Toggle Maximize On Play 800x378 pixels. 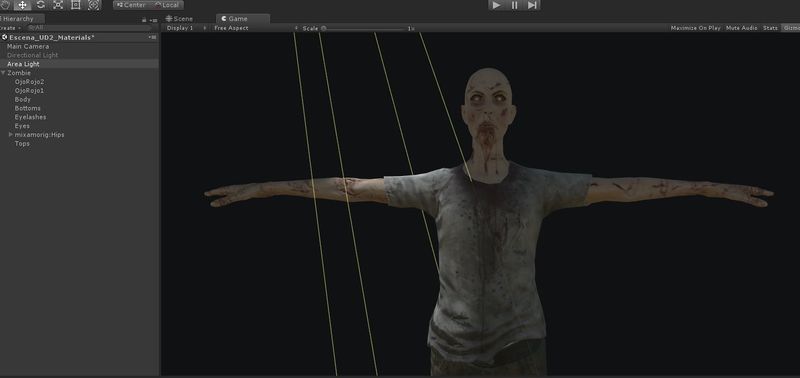pyautogui.click(x=695, y=28)
